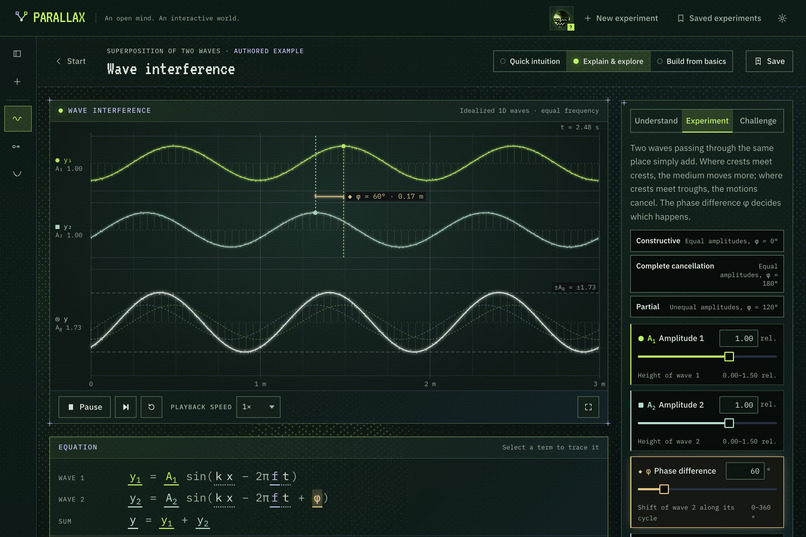Reset the simulation with restart icon
This screenshot has width=806, height=537.
click(151, 407)
